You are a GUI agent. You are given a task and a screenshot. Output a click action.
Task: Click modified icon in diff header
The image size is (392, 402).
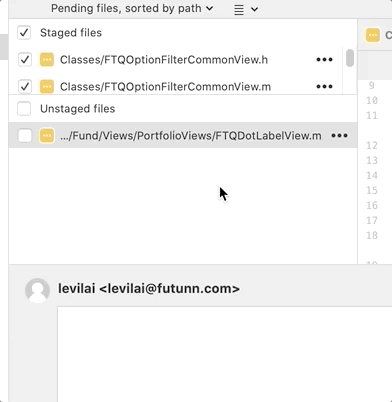(373, 35)
